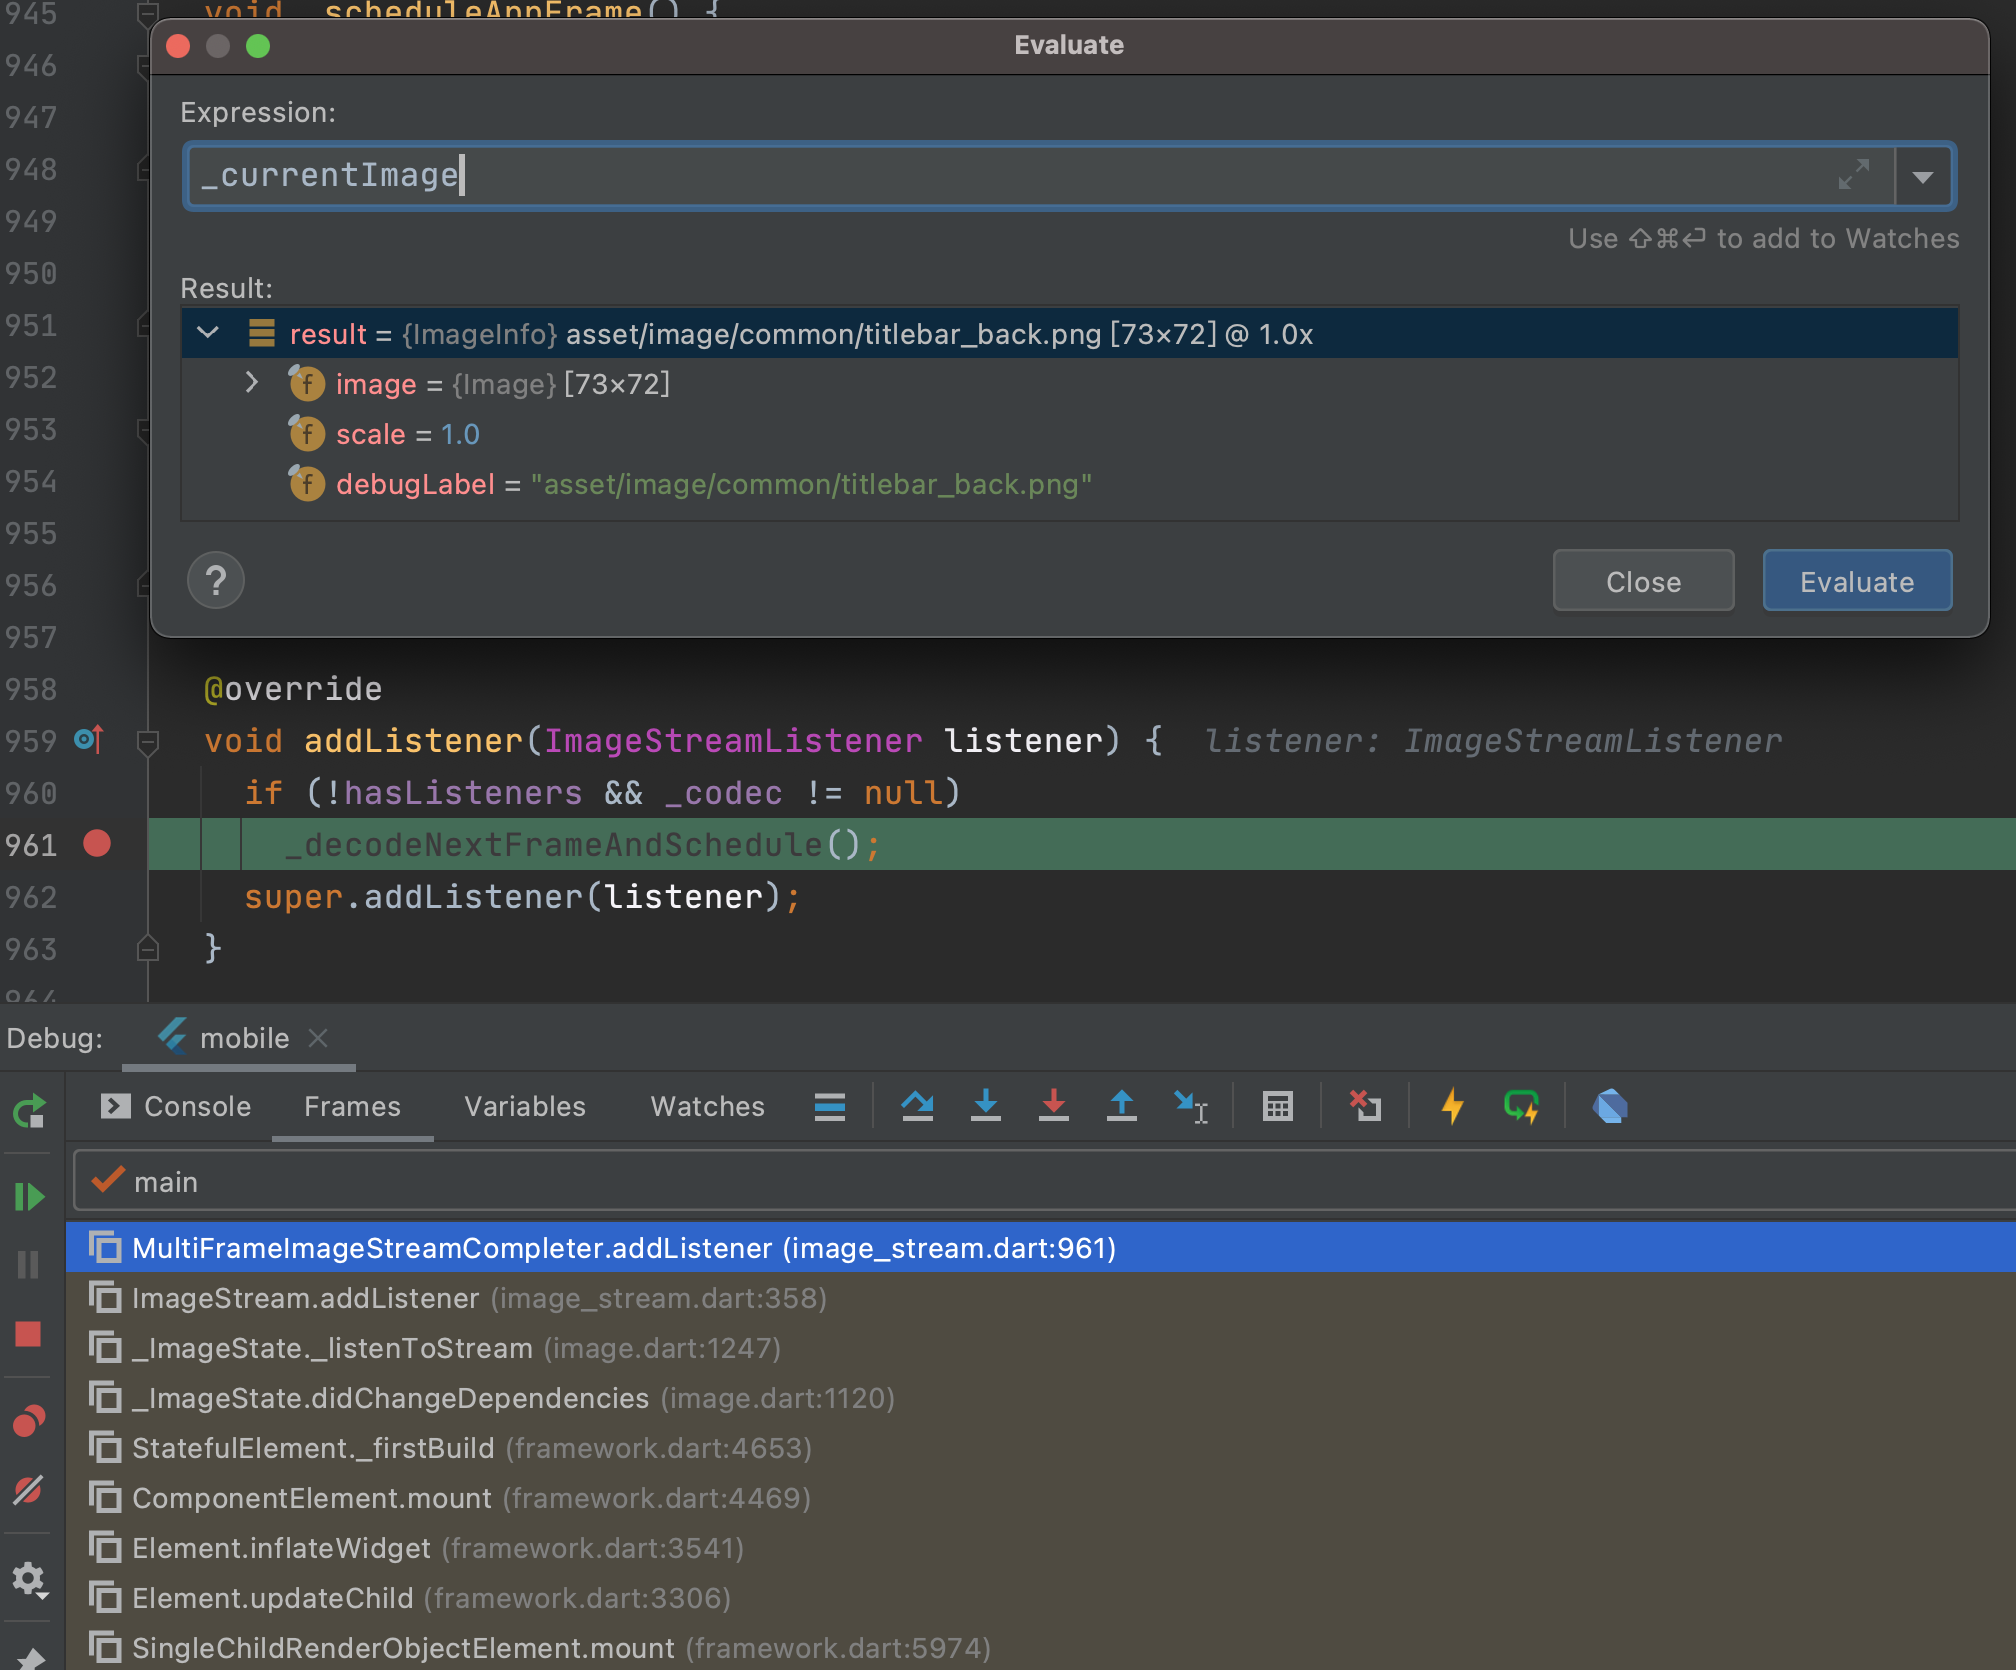The height and width of the screenshot is (1670, 2016).
Task: Click the Flutter Hot Restart icon
Action: click(1521, 1106)
